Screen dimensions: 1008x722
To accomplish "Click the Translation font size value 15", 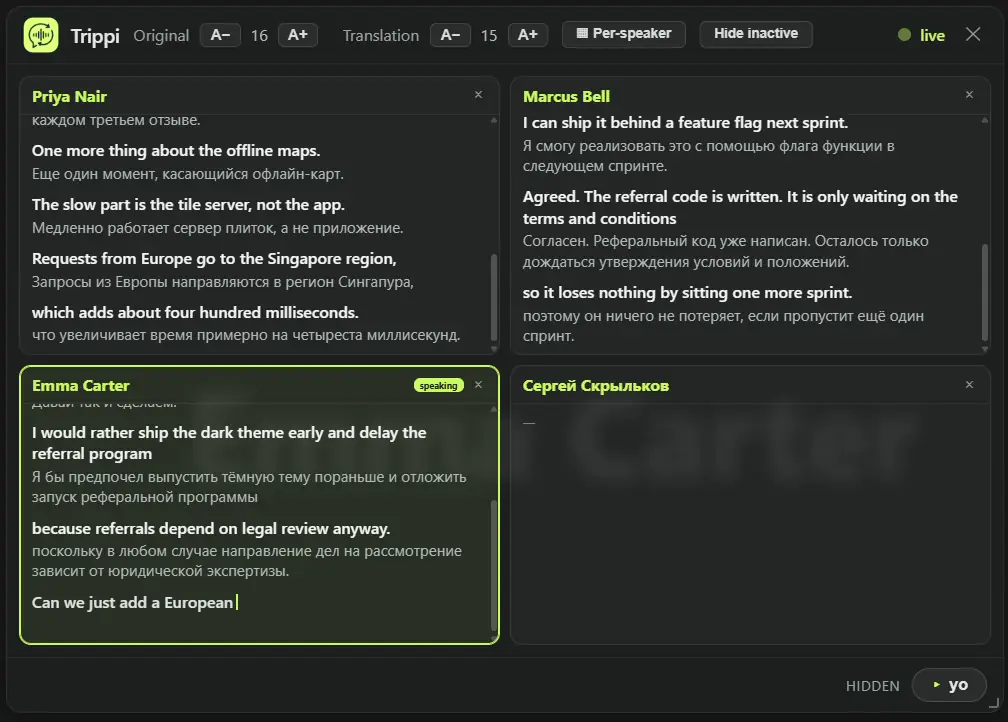I will (489, 35).
